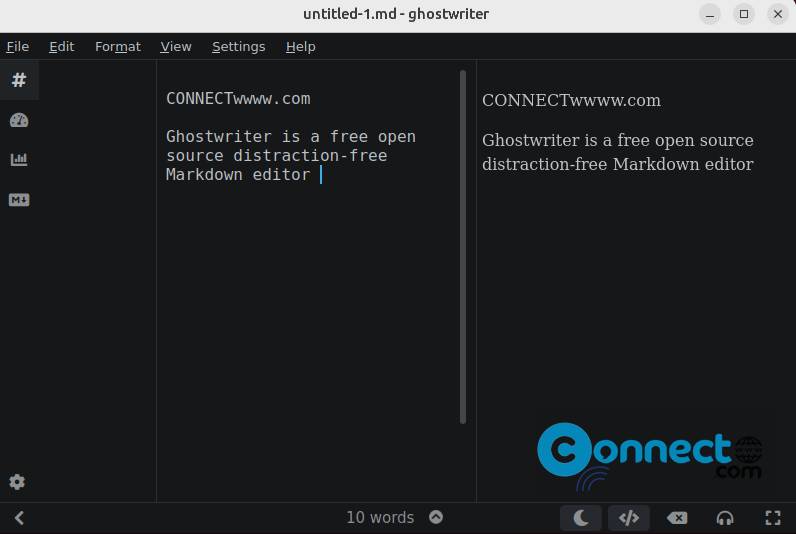Open the Help menu
Image resolution: width=796 pixels, height=534 pixels.
[x=301, y=47]
